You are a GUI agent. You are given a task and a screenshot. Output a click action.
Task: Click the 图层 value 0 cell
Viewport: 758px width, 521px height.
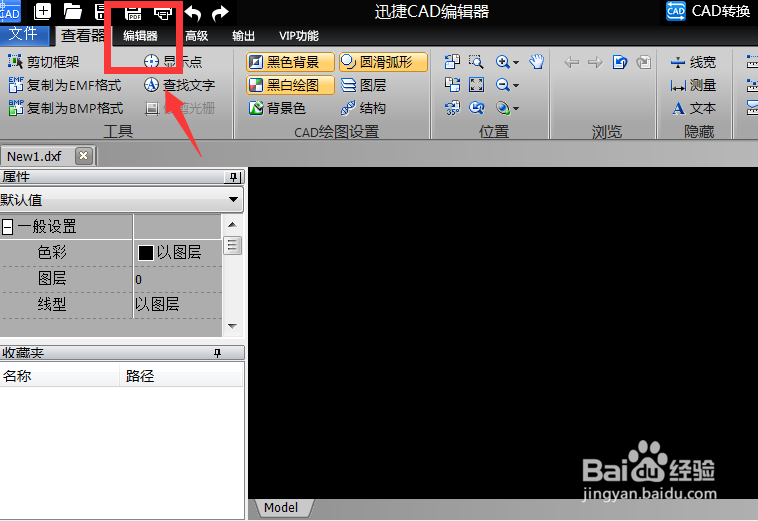(x=177, y=279)
